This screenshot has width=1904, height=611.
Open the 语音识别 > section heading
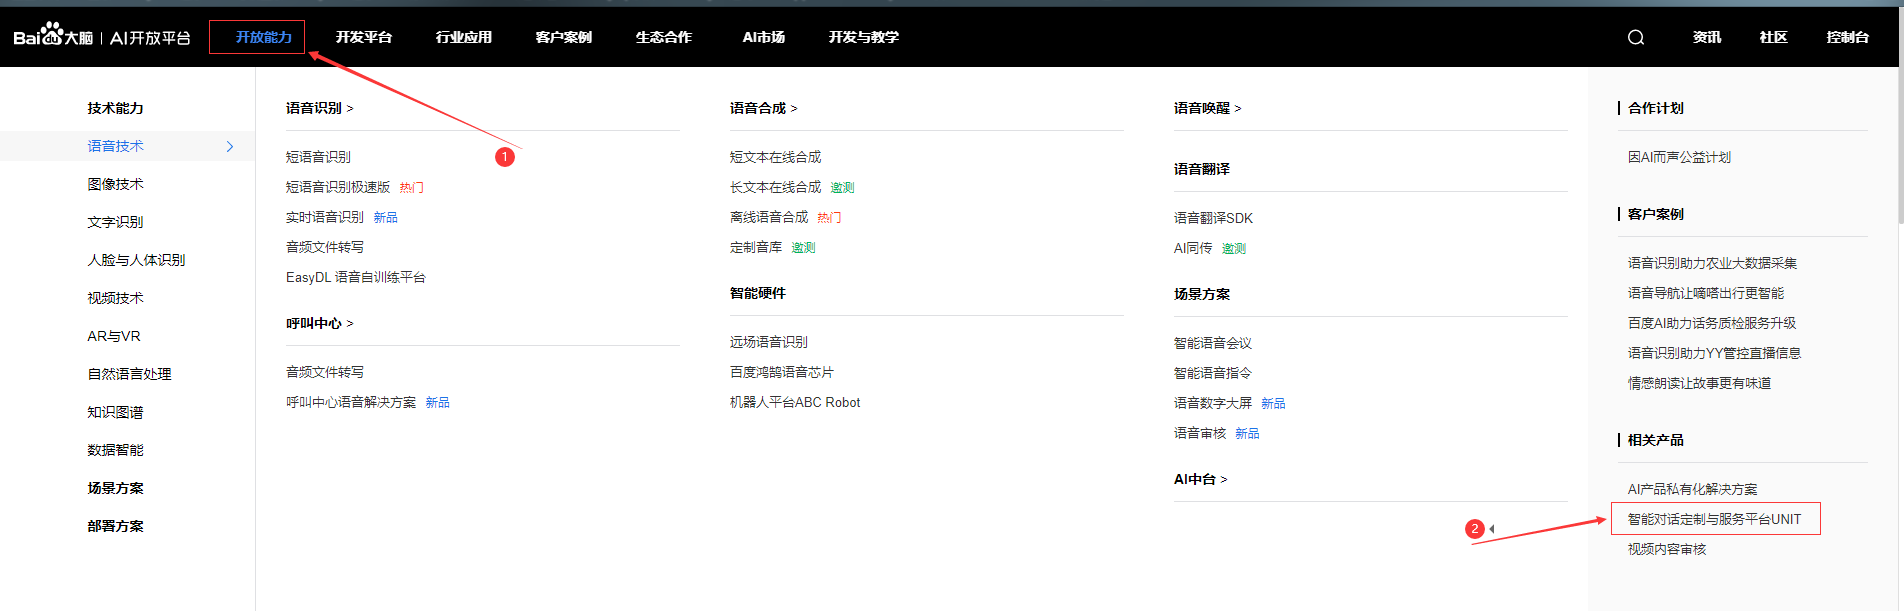click(320, 108)
